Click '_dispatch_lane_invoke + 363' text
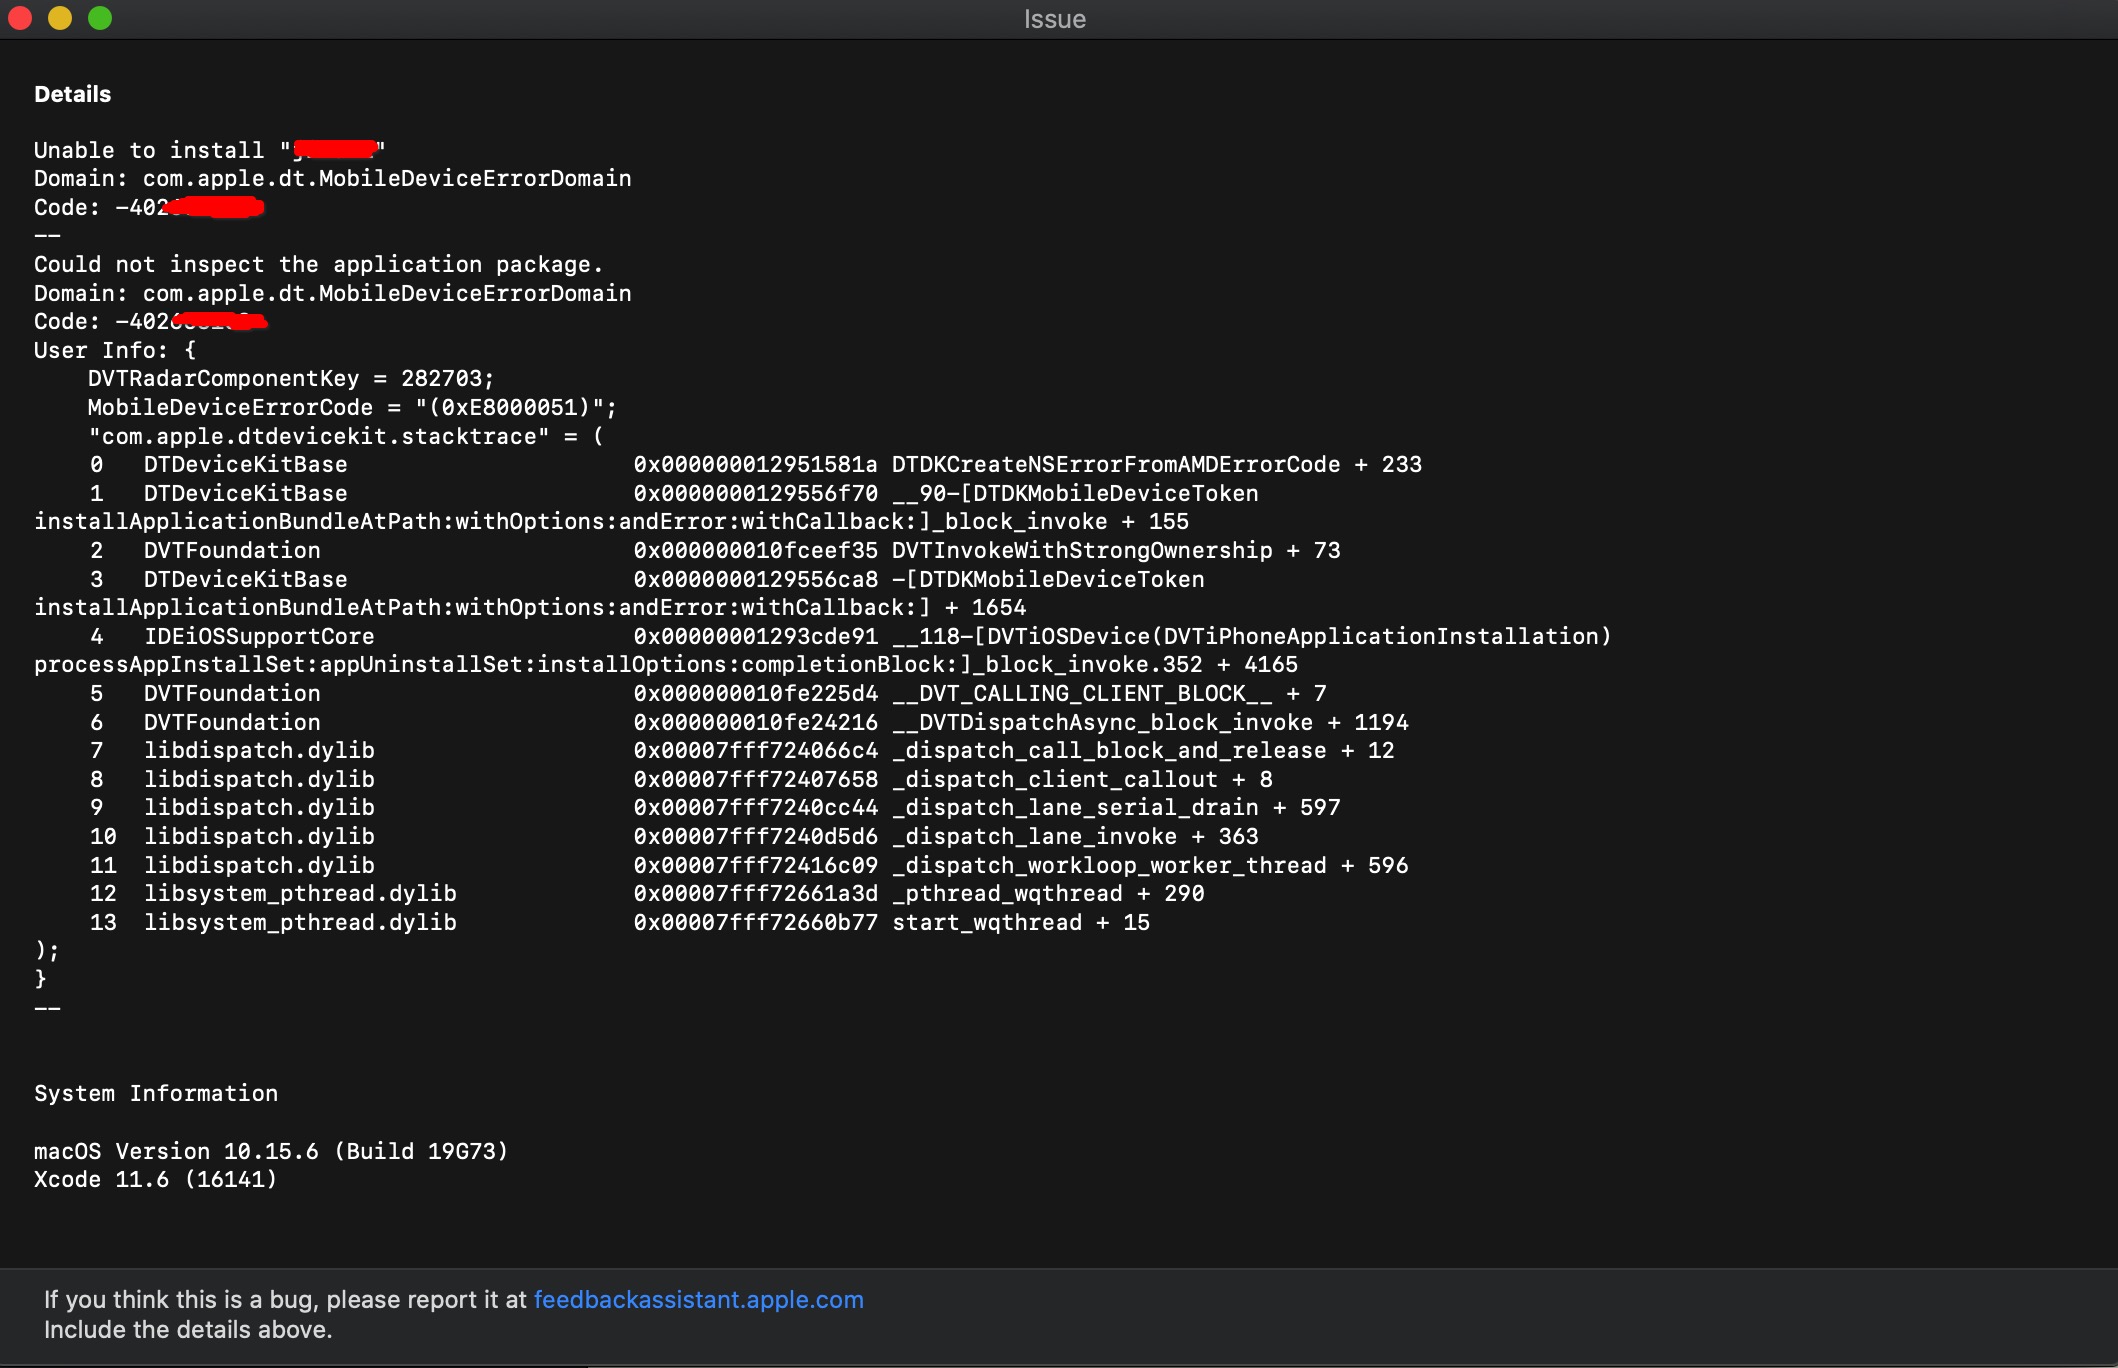The width and height of the screenshot is (2118, 1368). click(1075, 836)
